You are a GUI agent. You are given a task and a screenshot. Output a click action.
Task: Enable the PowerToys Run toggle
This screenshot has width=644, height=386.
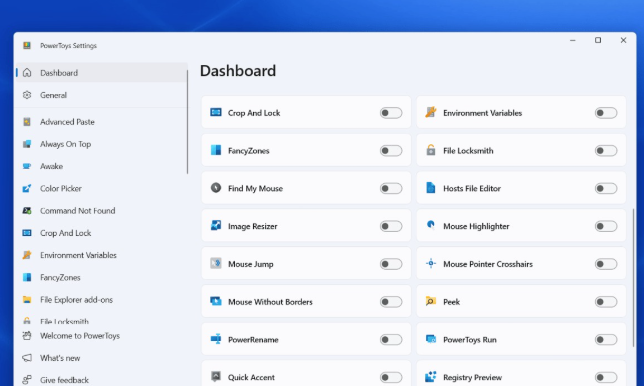606,339
